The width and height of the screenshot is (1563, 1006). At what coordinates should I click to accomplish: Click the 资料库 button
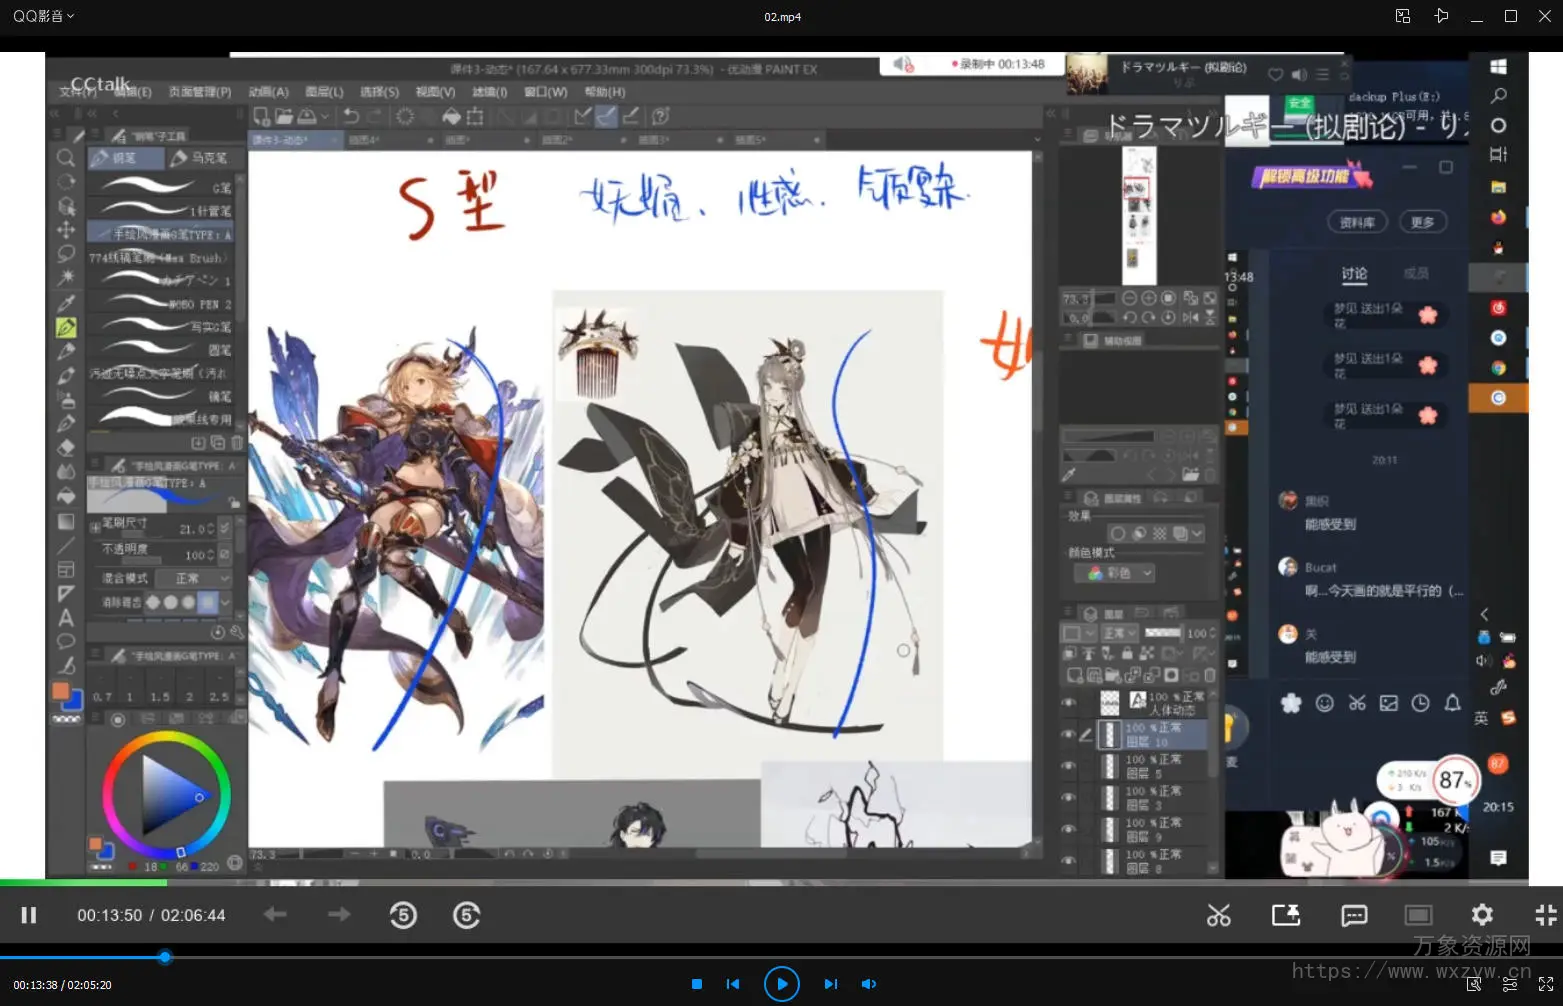pyautogui.click(x=1357, y=222)
